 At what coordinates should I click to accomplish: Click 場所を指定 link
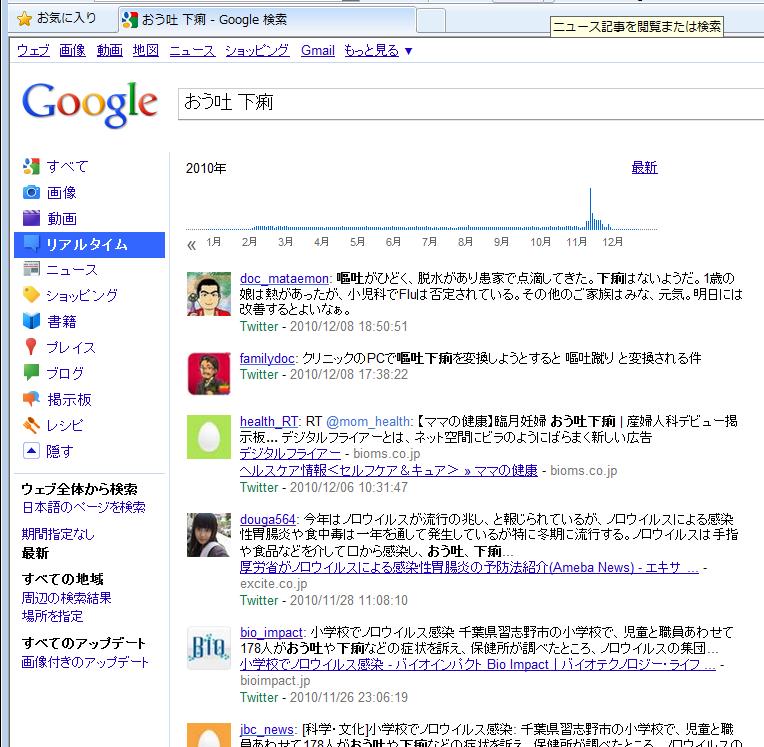[52, 616]
